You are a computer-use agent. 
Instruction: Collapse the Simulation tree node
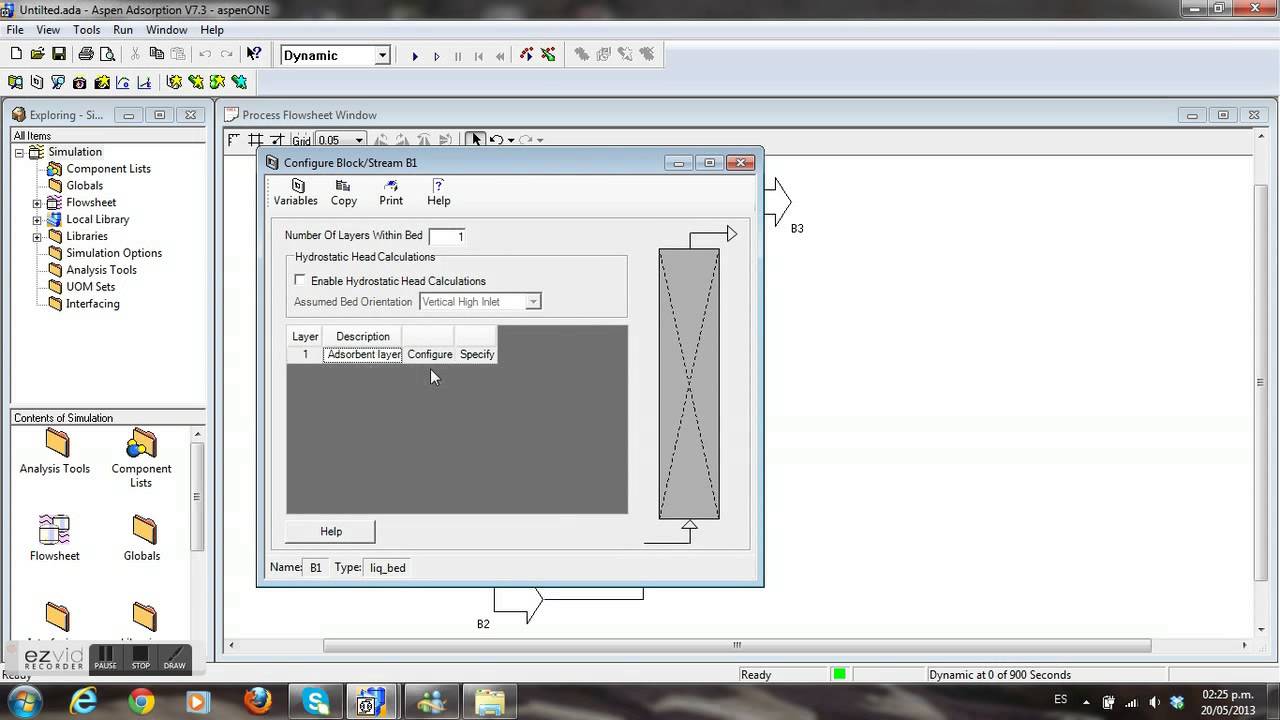pyautogui.click(x=19, y=152)
